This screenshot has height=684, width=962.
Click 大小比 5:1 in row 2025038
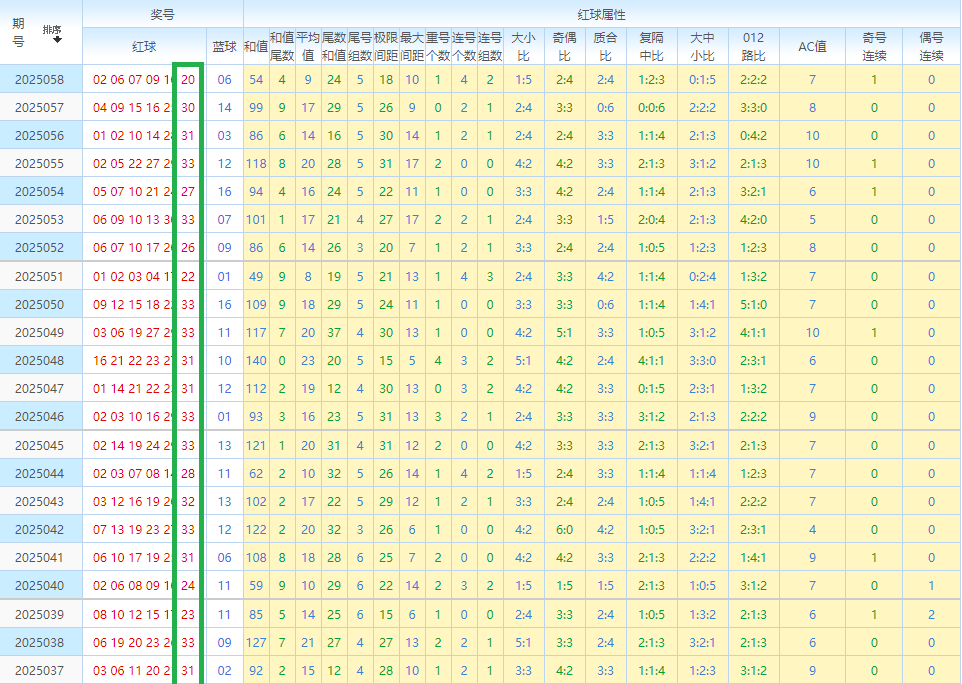523,642
